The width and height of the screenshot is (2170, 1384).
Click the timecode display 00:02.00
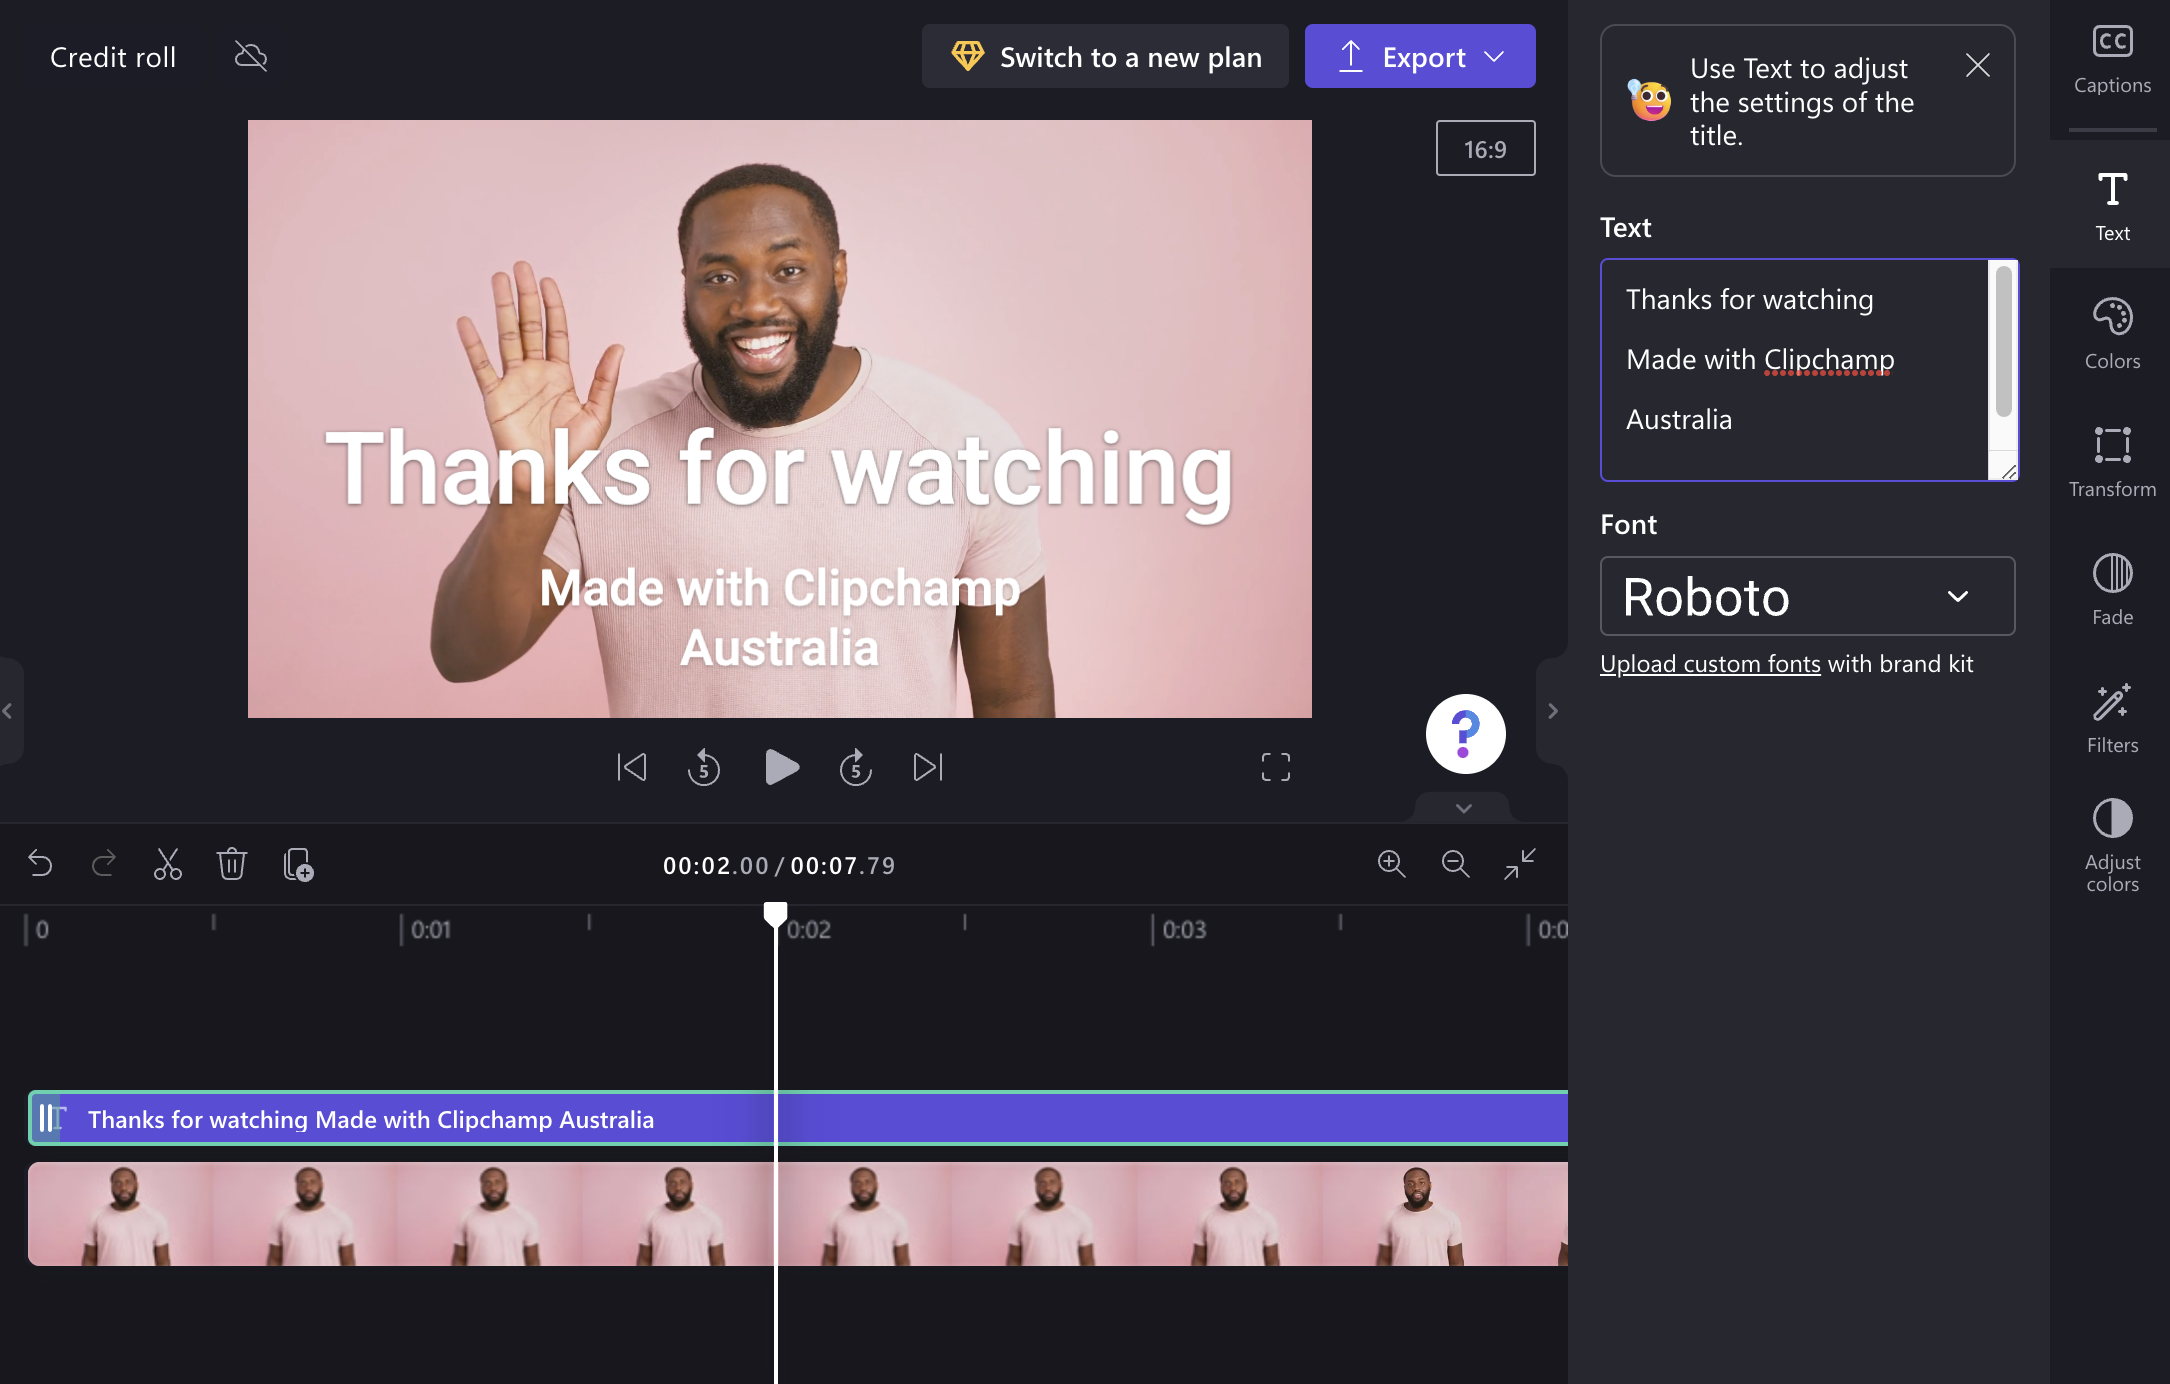tap(716, 866)
